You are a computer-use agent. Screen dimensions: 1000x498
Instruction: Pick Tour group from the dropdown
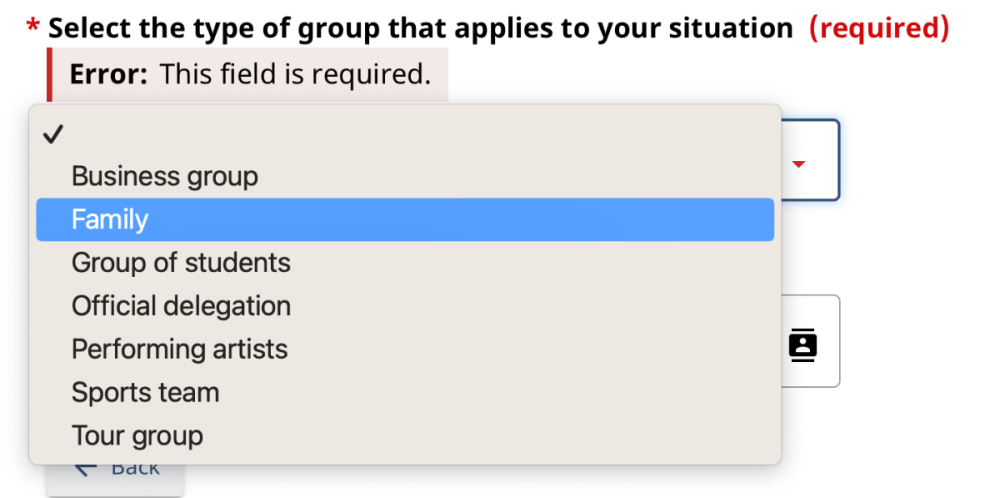137,435
